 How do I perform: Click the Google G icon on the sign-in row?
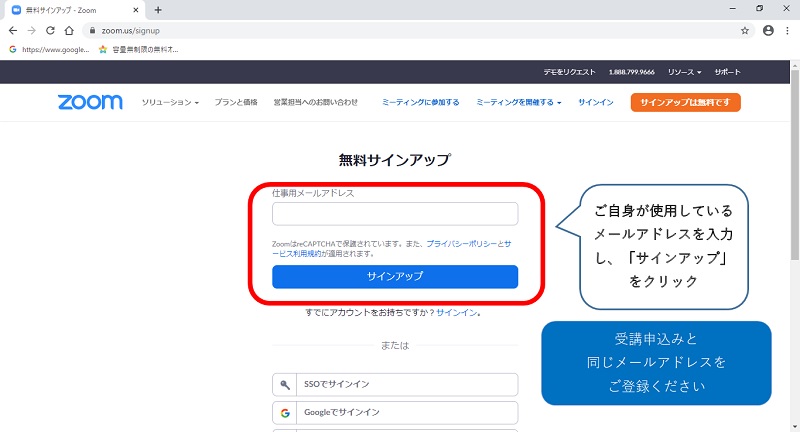coord(285,413)
